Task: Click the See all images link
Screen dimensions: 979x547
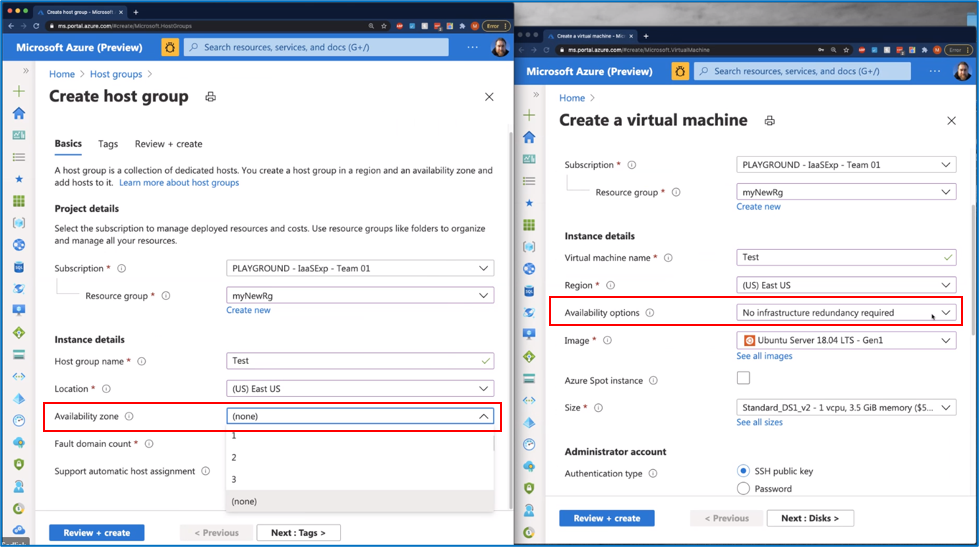Action: (x=764, y=356)
